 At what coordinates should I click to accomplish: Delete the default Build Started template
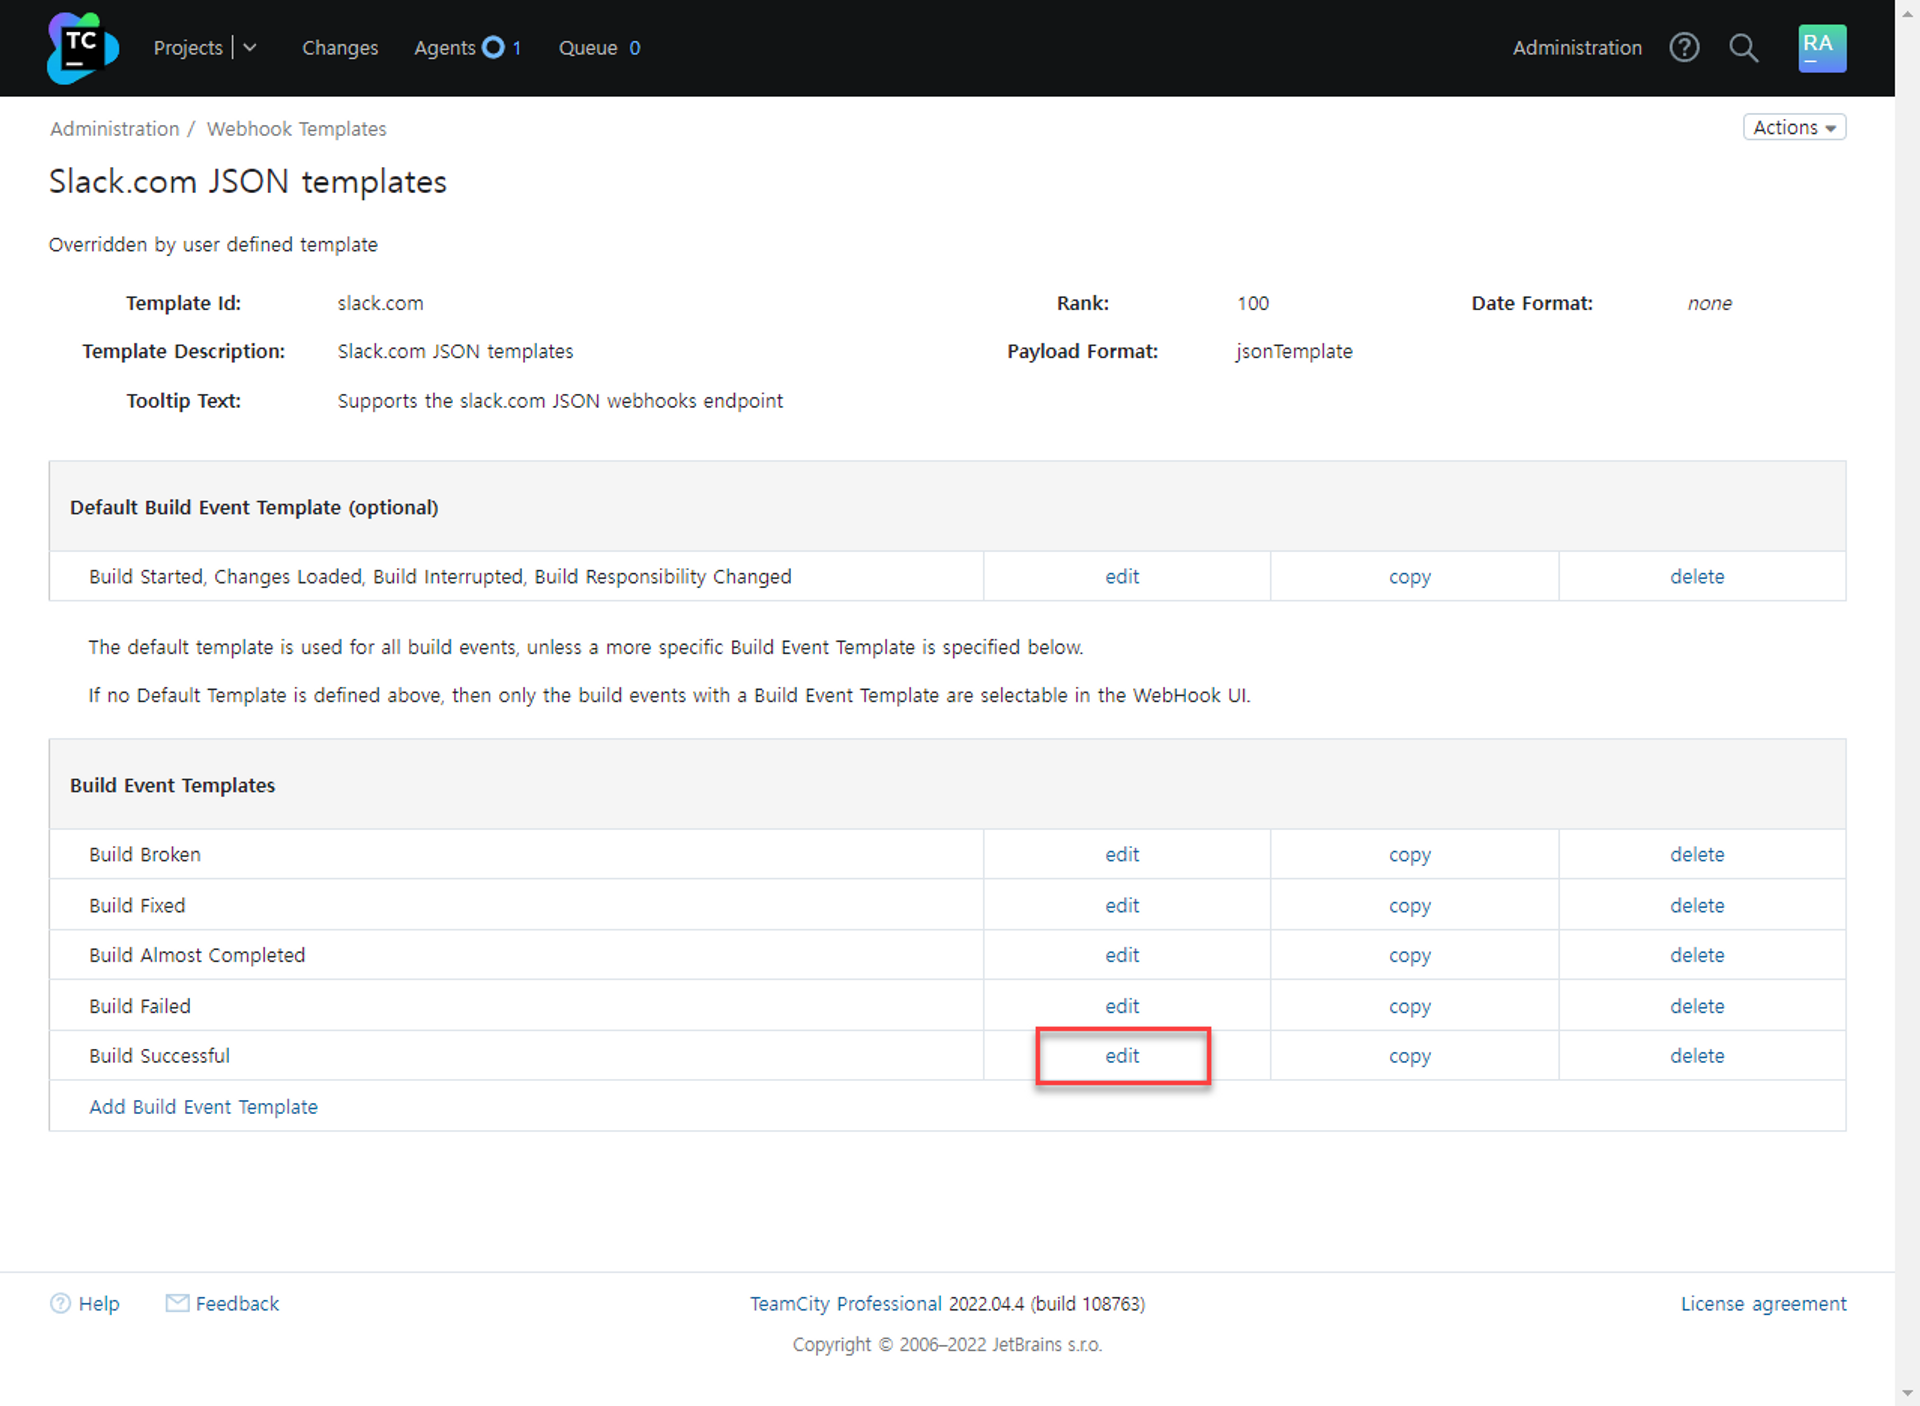click(x=1697, y=576)
